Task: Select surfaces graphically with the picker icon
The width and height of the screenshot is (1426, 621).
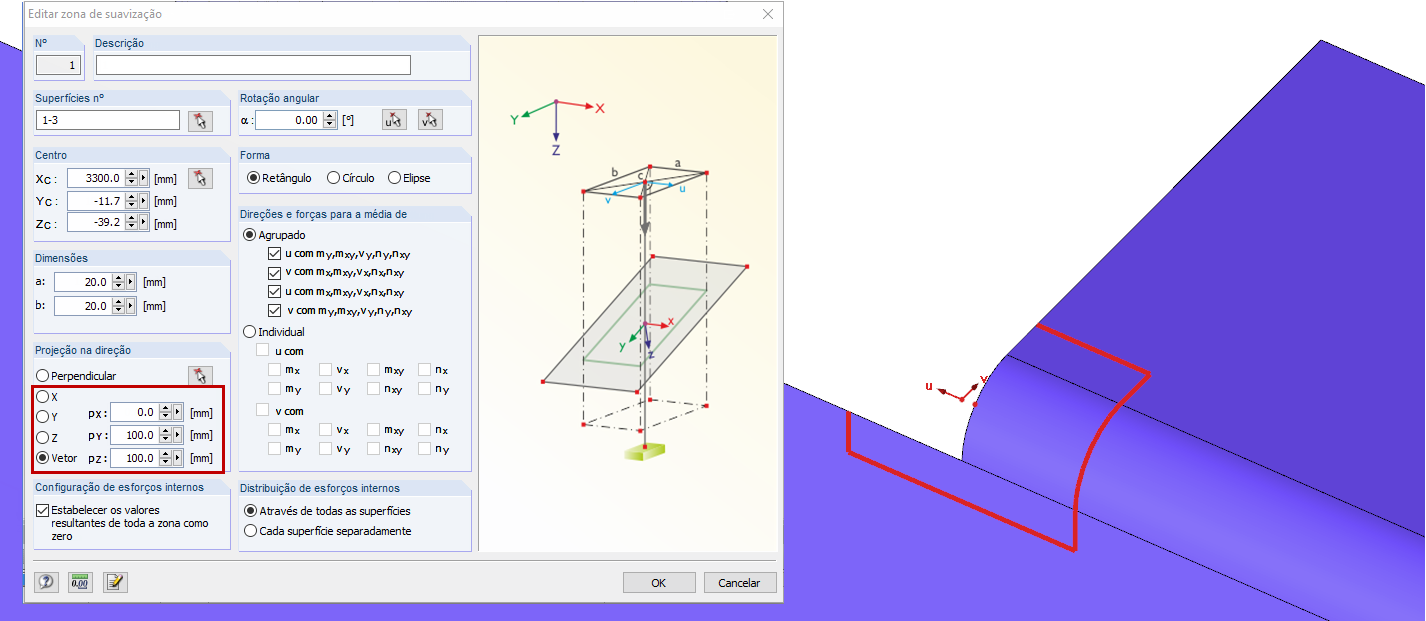Action: [x=199, y=119]
